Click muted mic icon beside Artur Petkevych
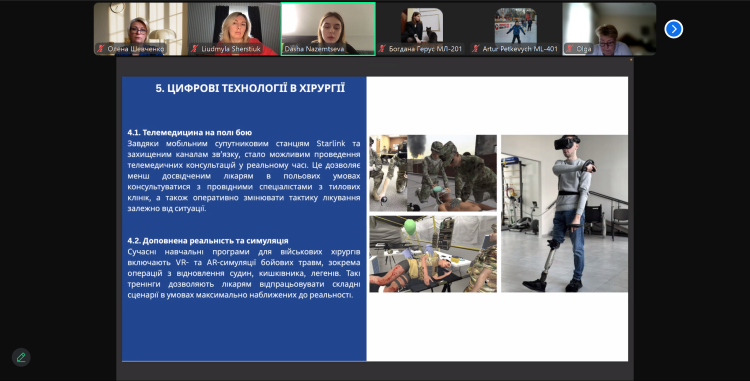 (x=476, y=48)
